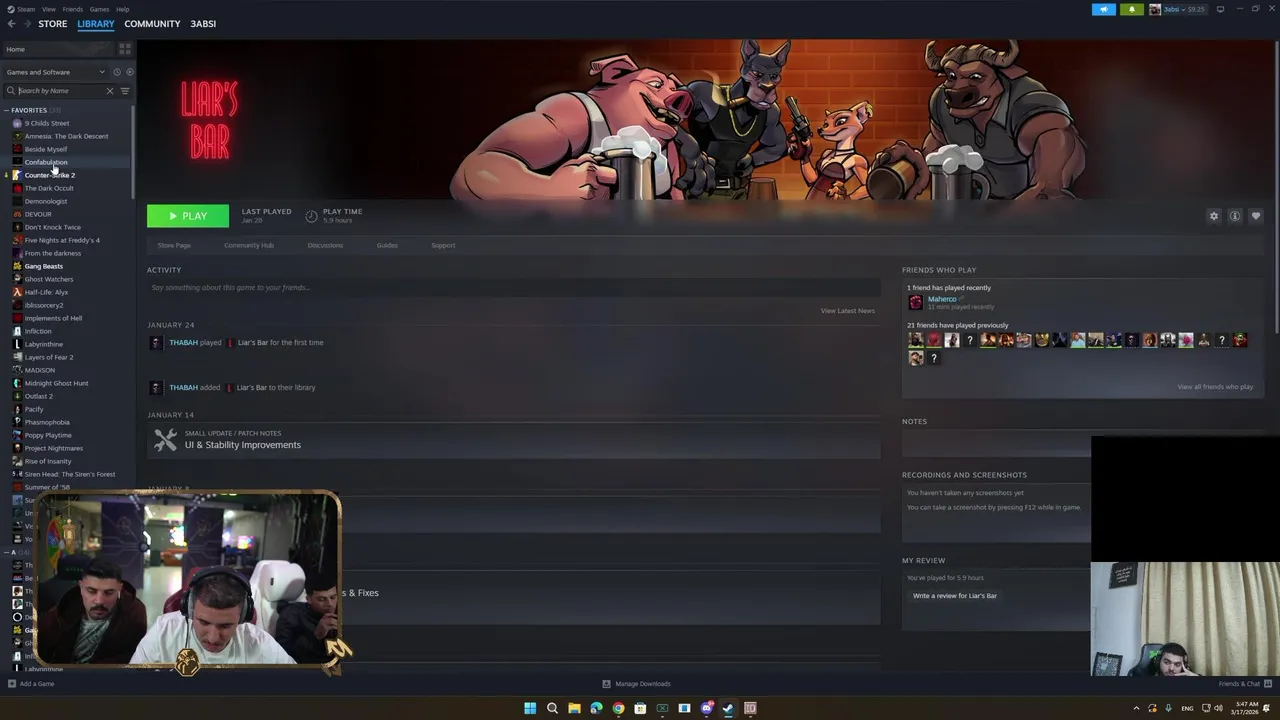Screen dimensions: 1280x720
Task: Open the advanced filter sliders icon
Action: pos(125,91)
